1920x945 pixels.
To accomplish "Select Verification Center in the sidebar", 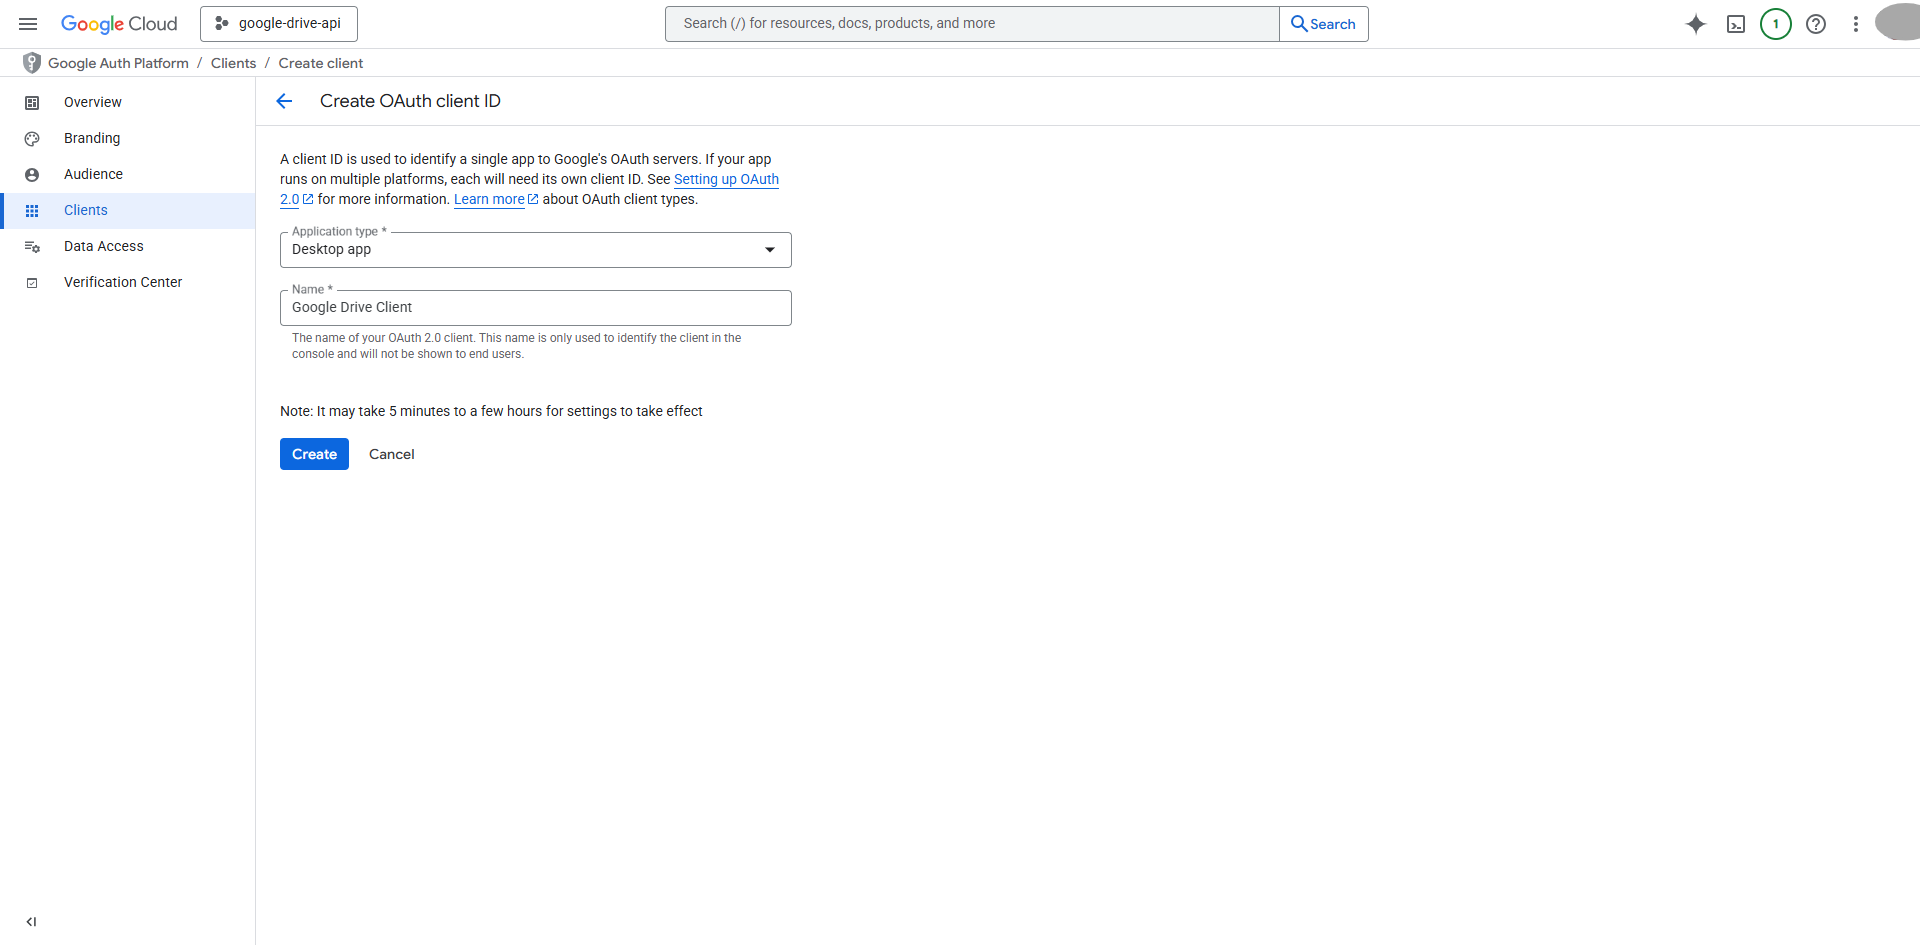I will tap(128, 282).
